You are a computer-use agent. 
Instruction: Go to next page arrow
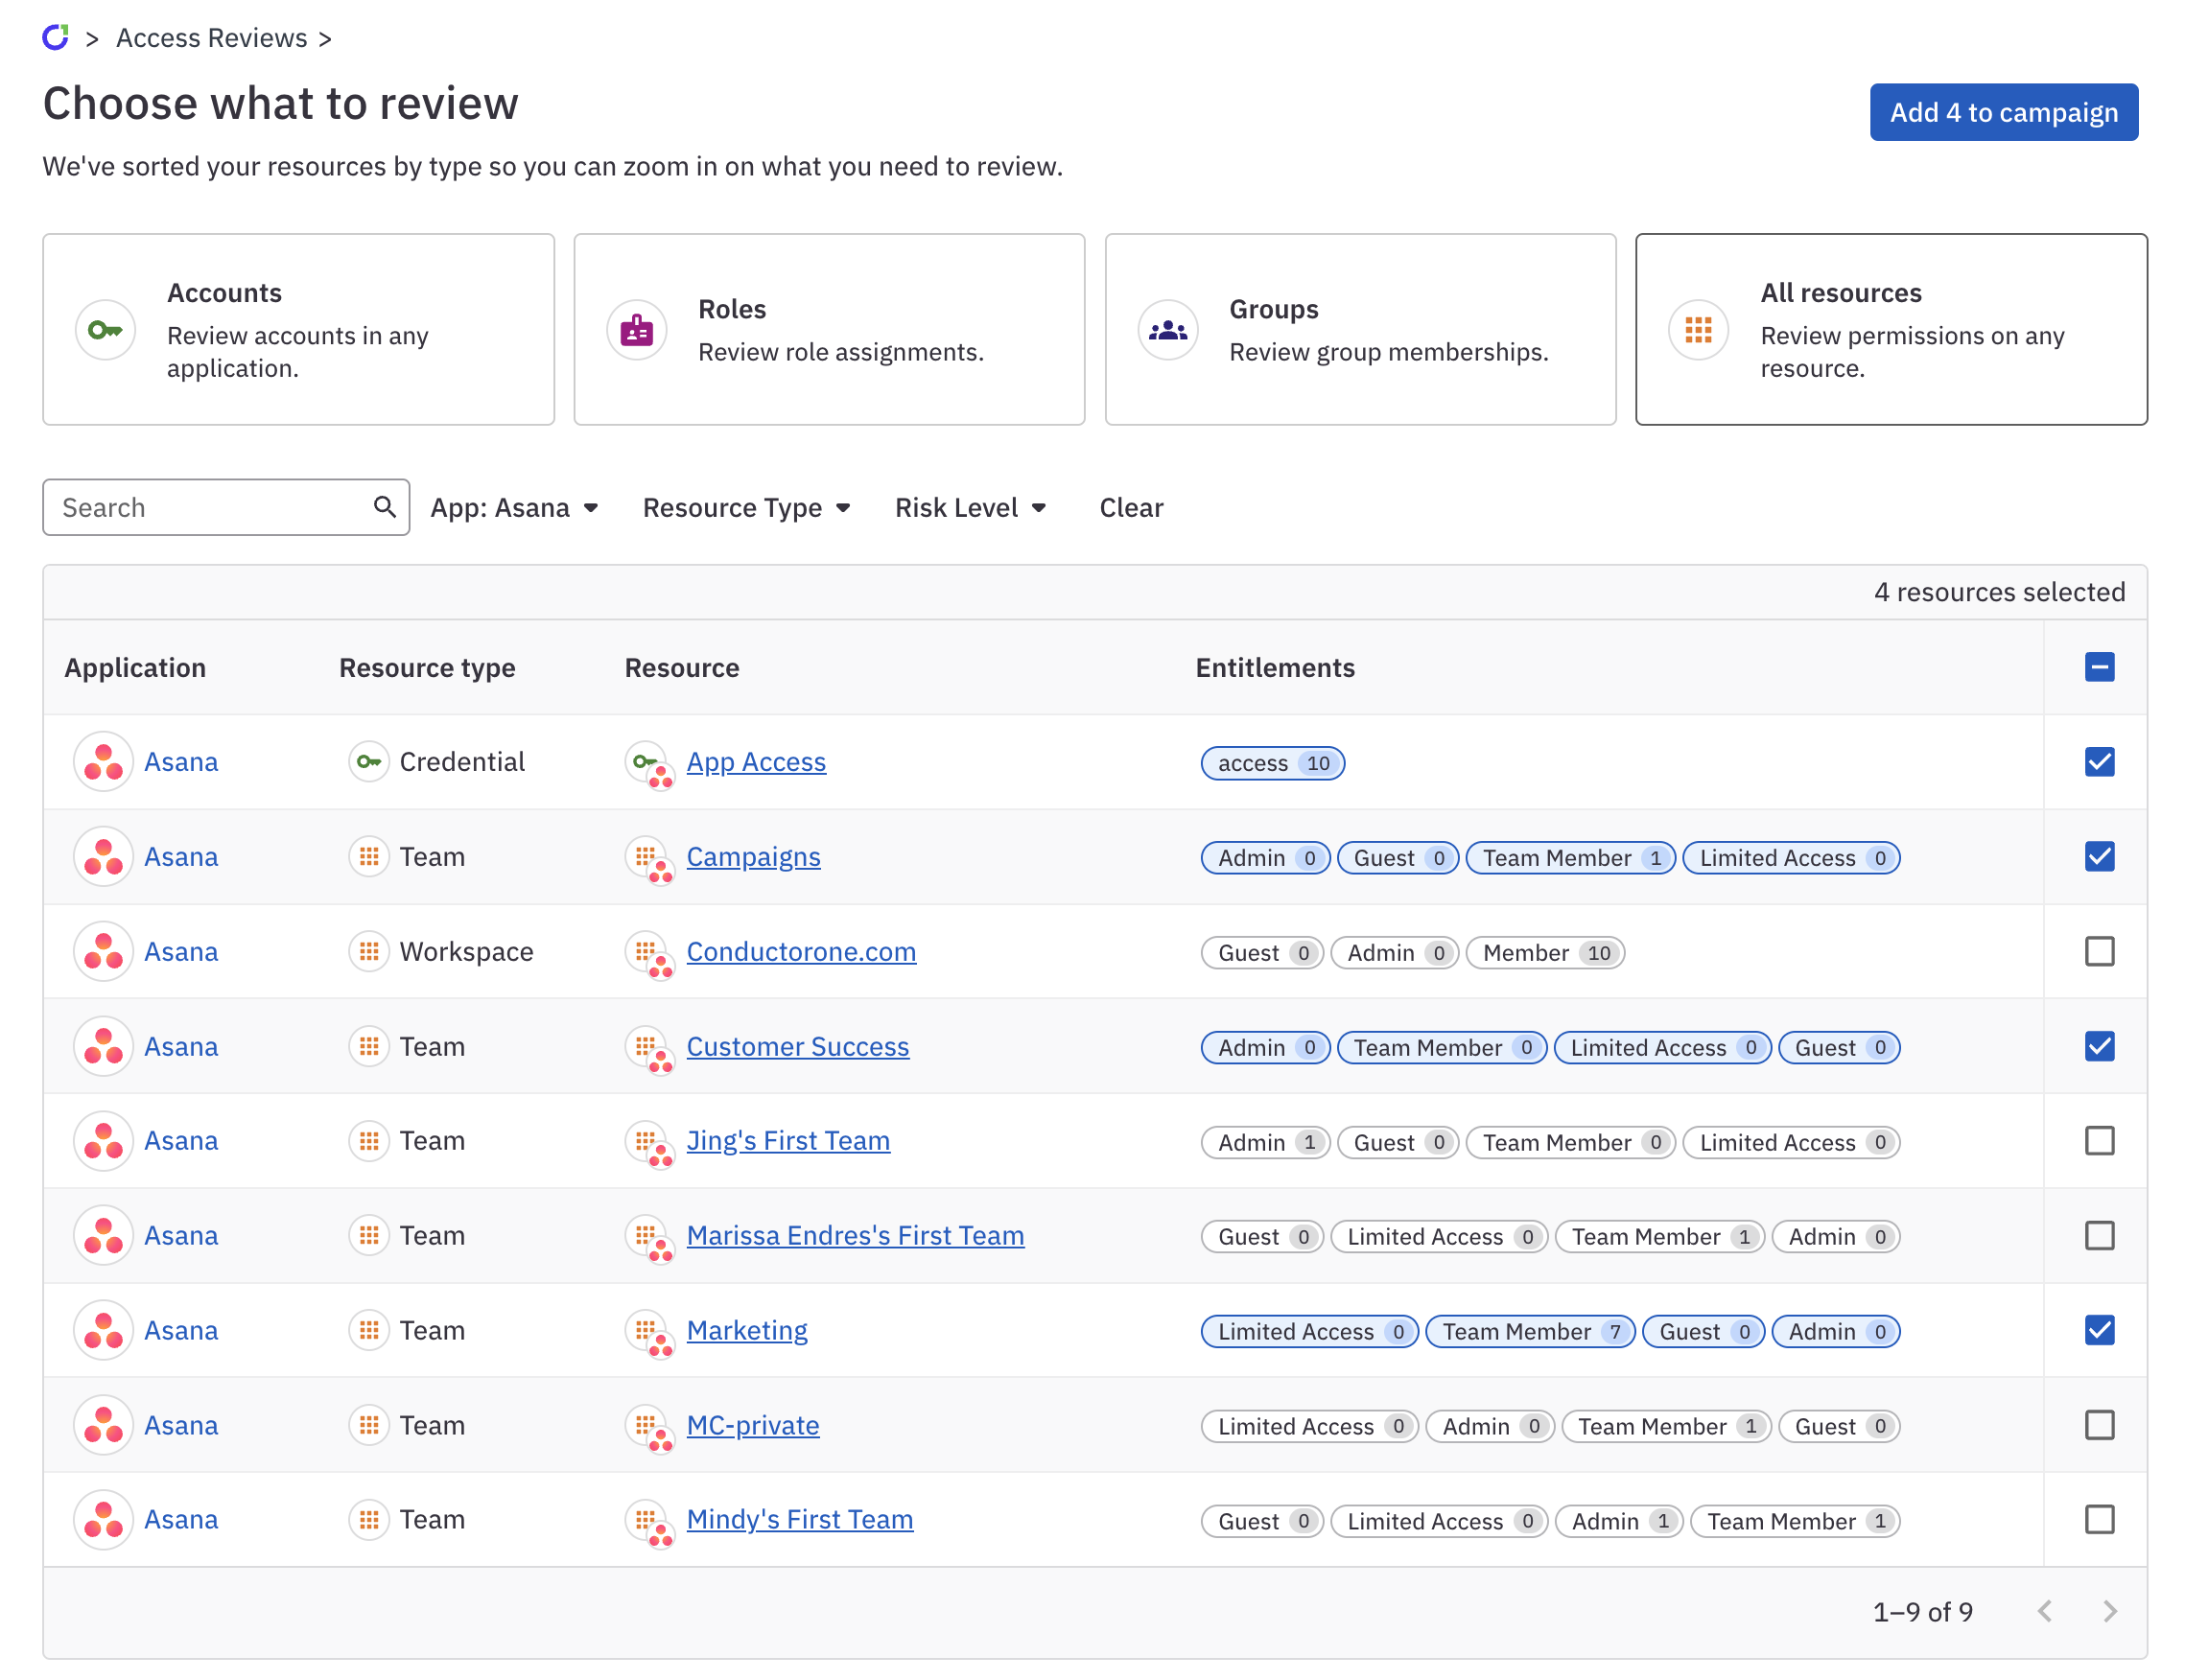click(x=2109, y=1611)
